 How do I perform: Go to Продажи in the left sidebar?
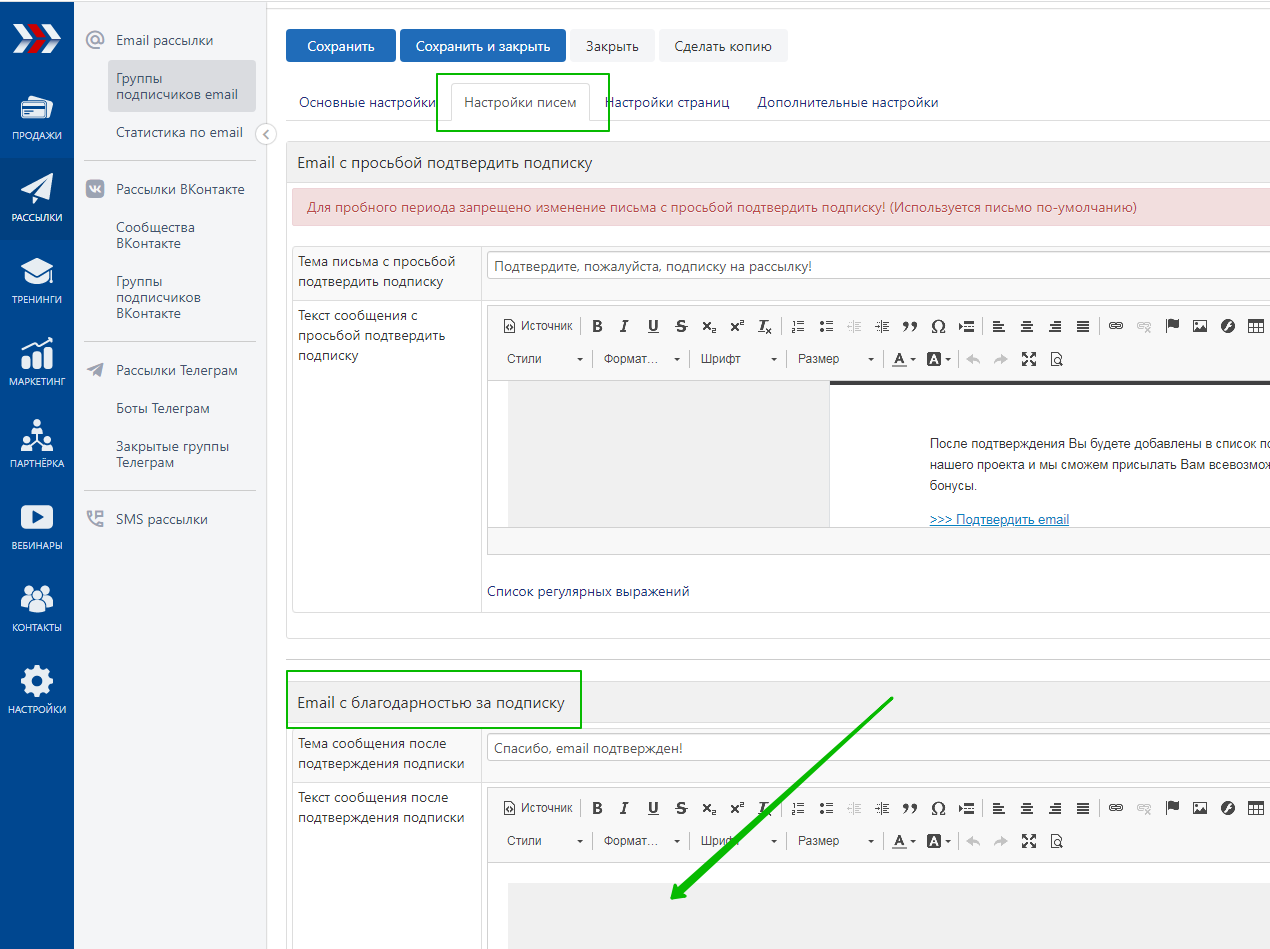click(x=37, y=116)
